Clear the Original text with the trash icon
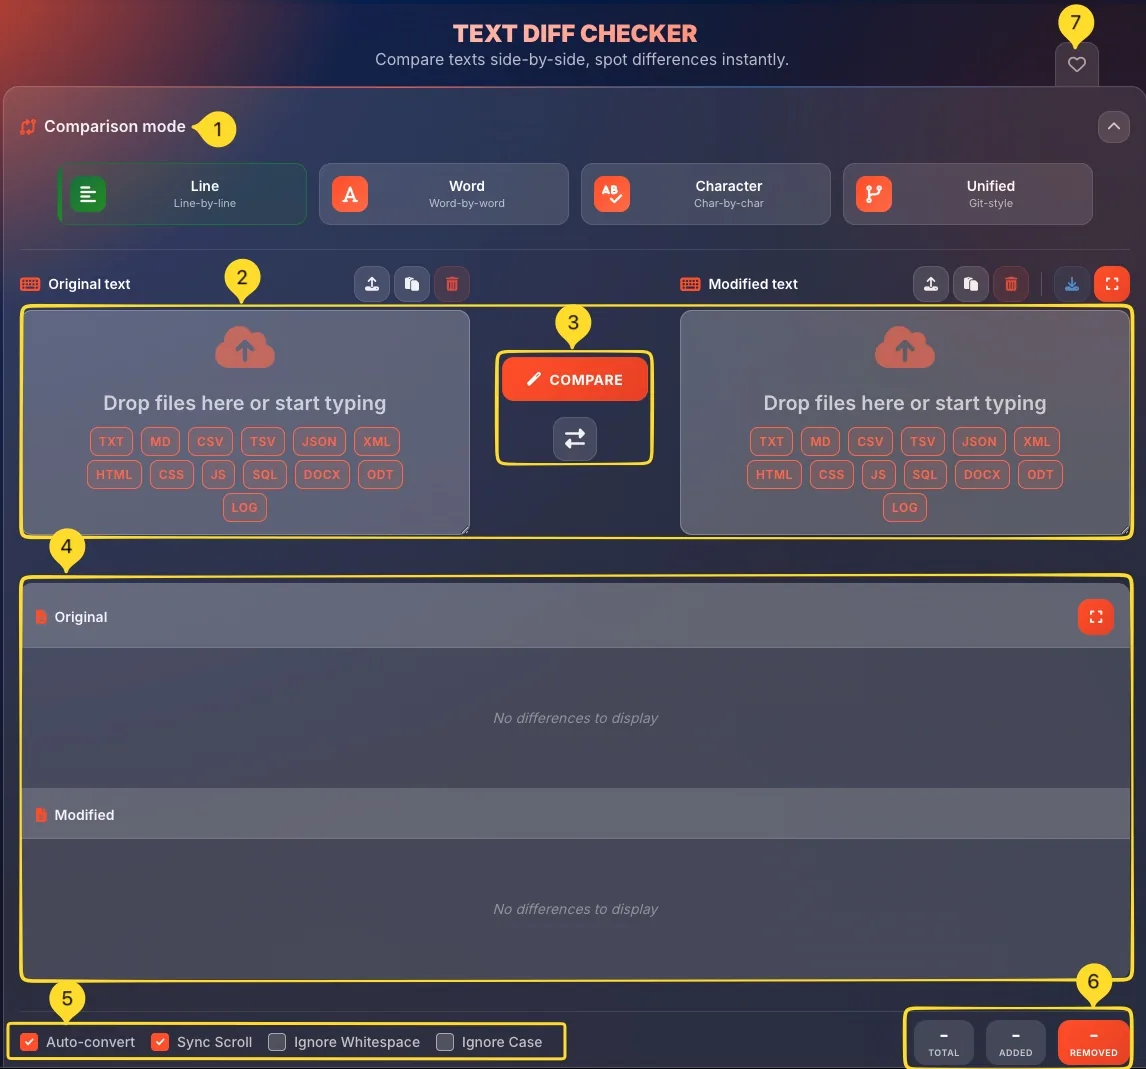 click(451, 283)
